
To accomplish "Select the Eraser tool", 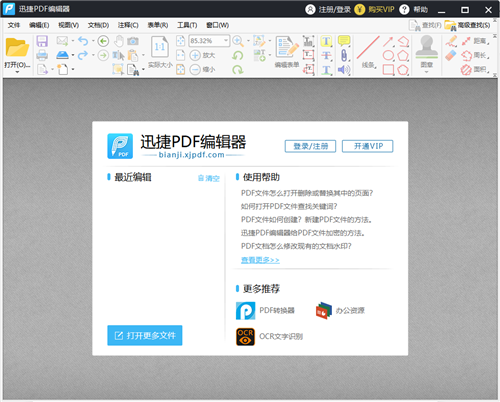I will pos(451,55).
